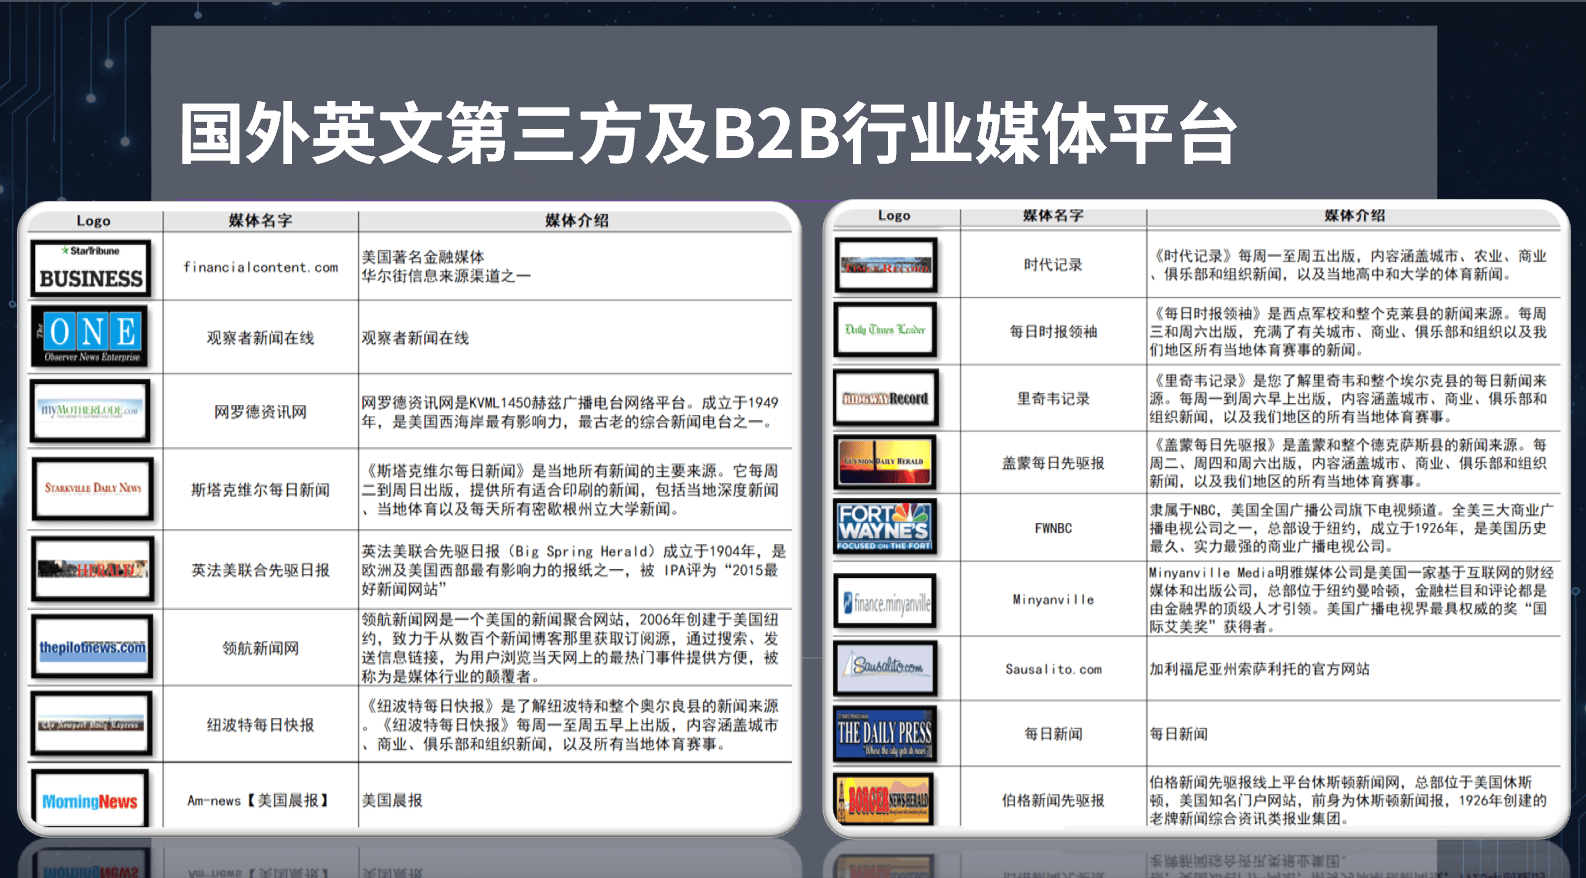Click the finance.minyanville logo
This screenshot has width=1586, height=878.
(886, 602)
